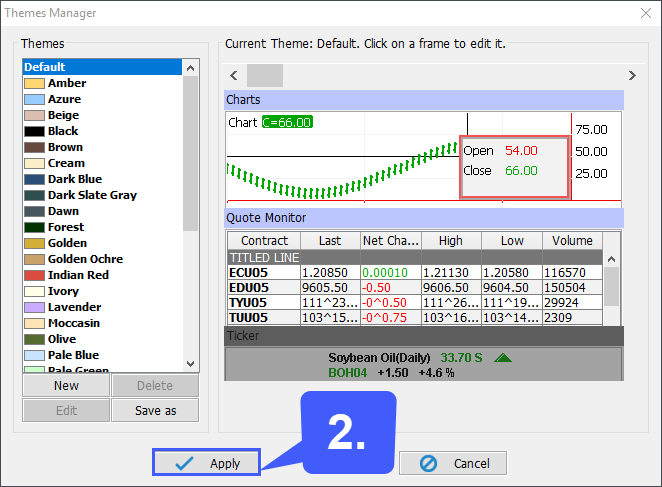
Task: Click the Charts frame header
Action: pos(424,100)
